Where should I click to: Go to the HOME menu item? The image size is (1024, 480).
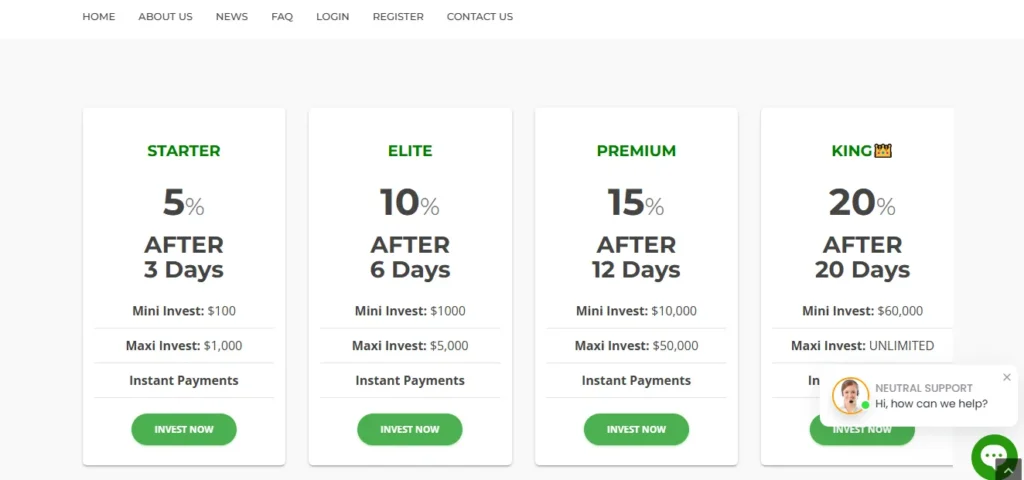click(x=99, y=17)
